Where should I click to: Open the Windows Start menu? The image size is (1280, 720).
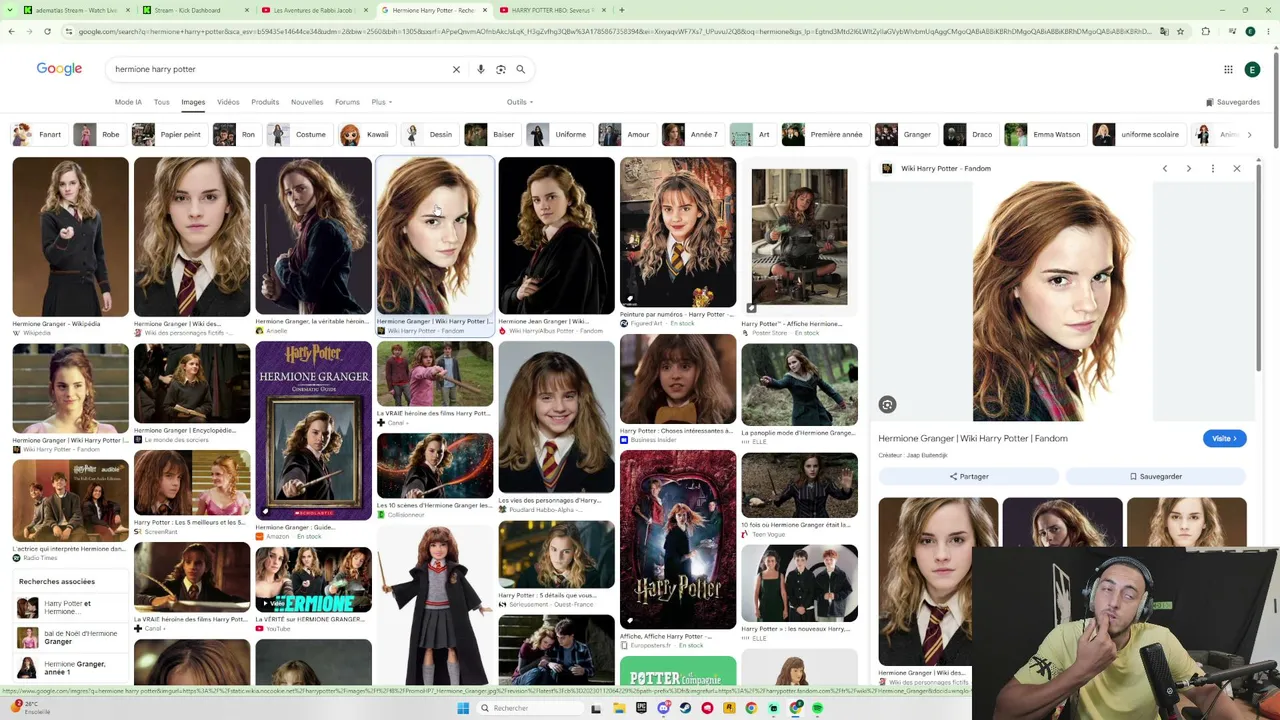[463, 708]
